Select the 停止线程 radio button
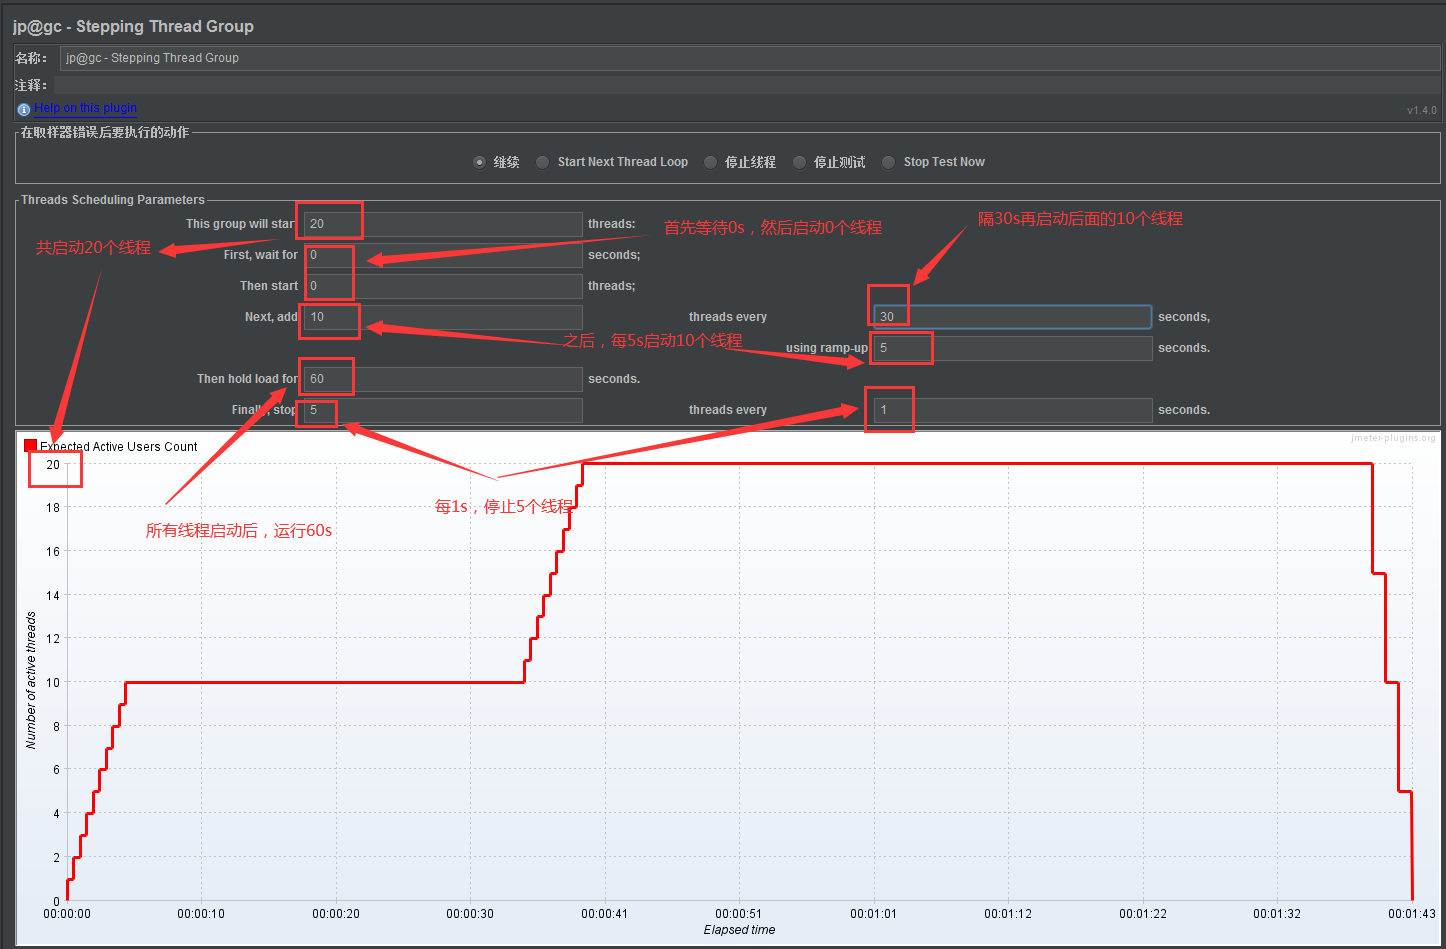Viewport: 1446px width, 949px height. click(710, 161)
